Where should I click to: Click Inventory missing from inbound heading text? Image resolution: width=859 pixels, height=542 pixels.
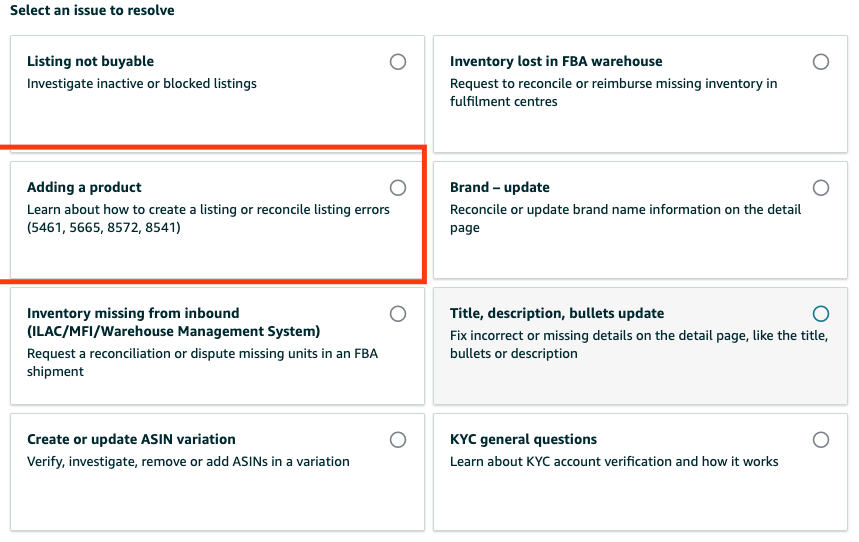[x=173, y=322]
